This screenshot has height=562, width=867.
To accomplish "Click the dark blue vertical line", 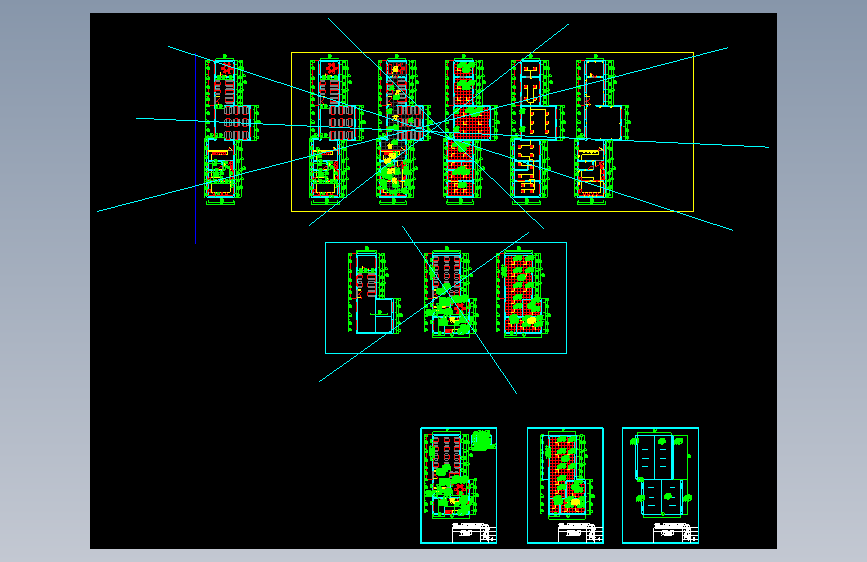I will coord(195,149).
